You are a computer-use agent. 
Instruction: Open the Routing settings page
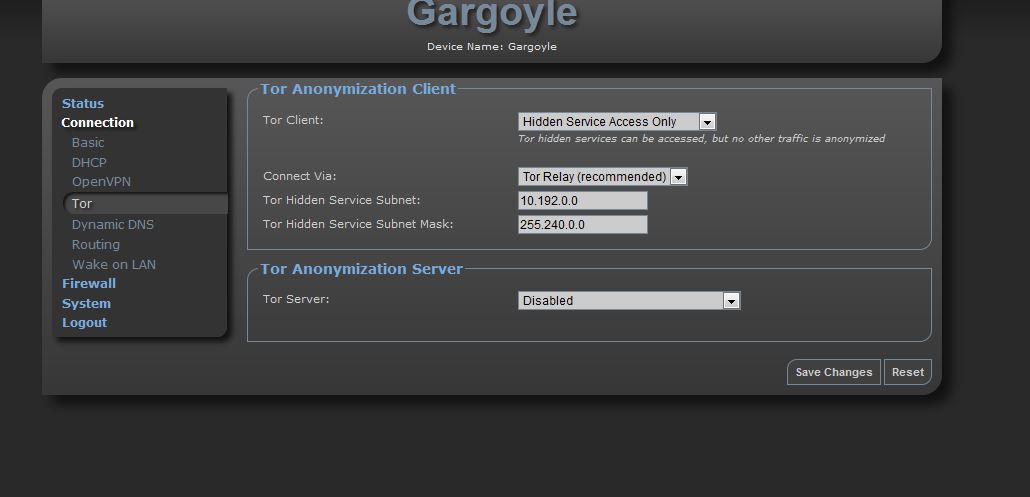96,244
